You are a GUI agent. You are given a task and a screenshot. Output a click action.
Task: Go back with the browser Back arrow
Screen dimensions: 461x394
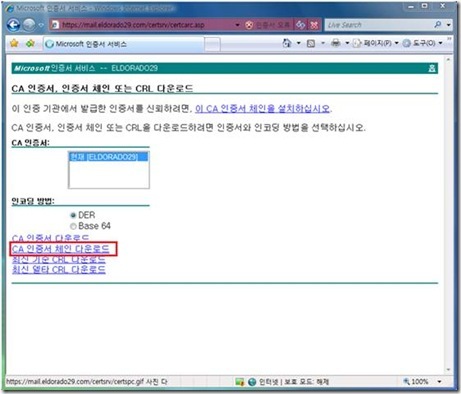[13, 25]
